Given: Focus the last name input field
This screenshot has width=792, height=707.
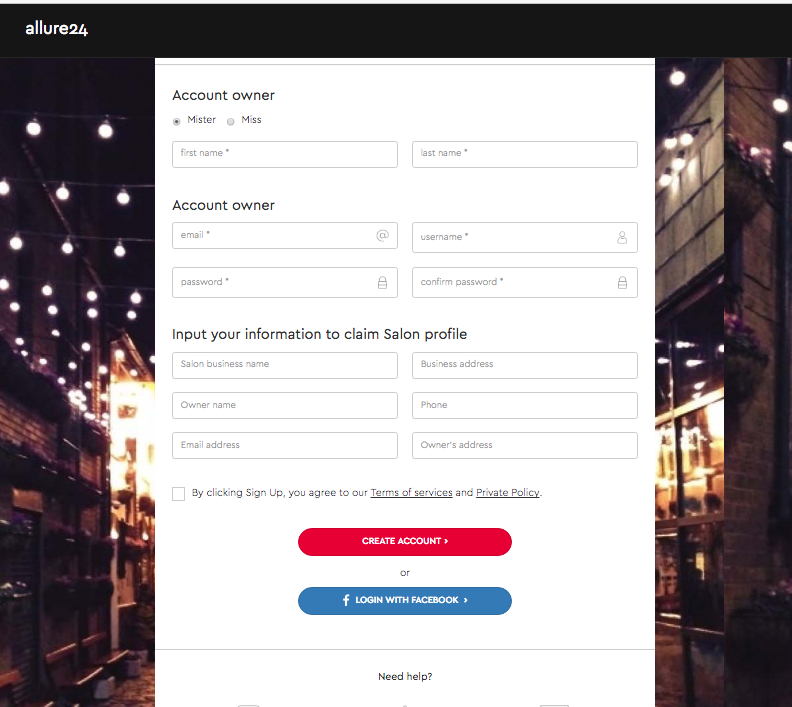Looking at the screenshot, I should tap(524, 154).
